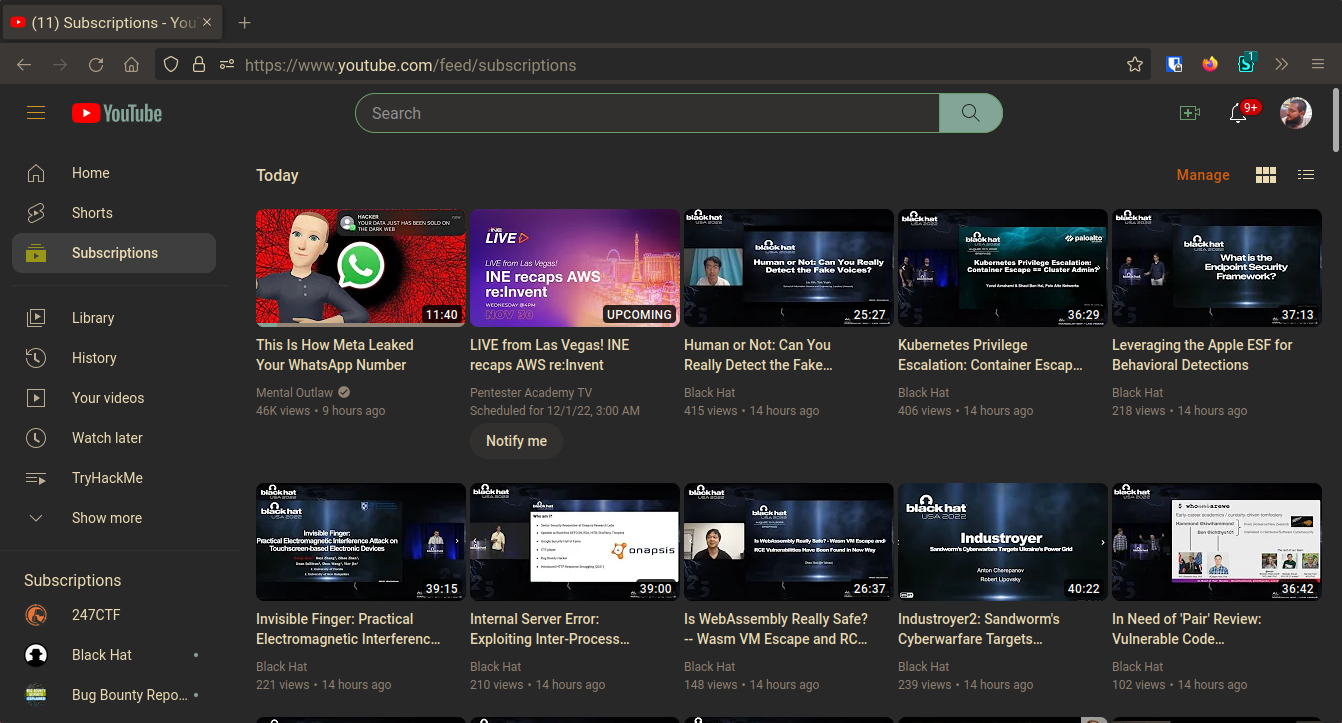The height and width of the screenshot is (723, 1342).
Task: Select Home in the sidebar
Action: pos(114,173)
